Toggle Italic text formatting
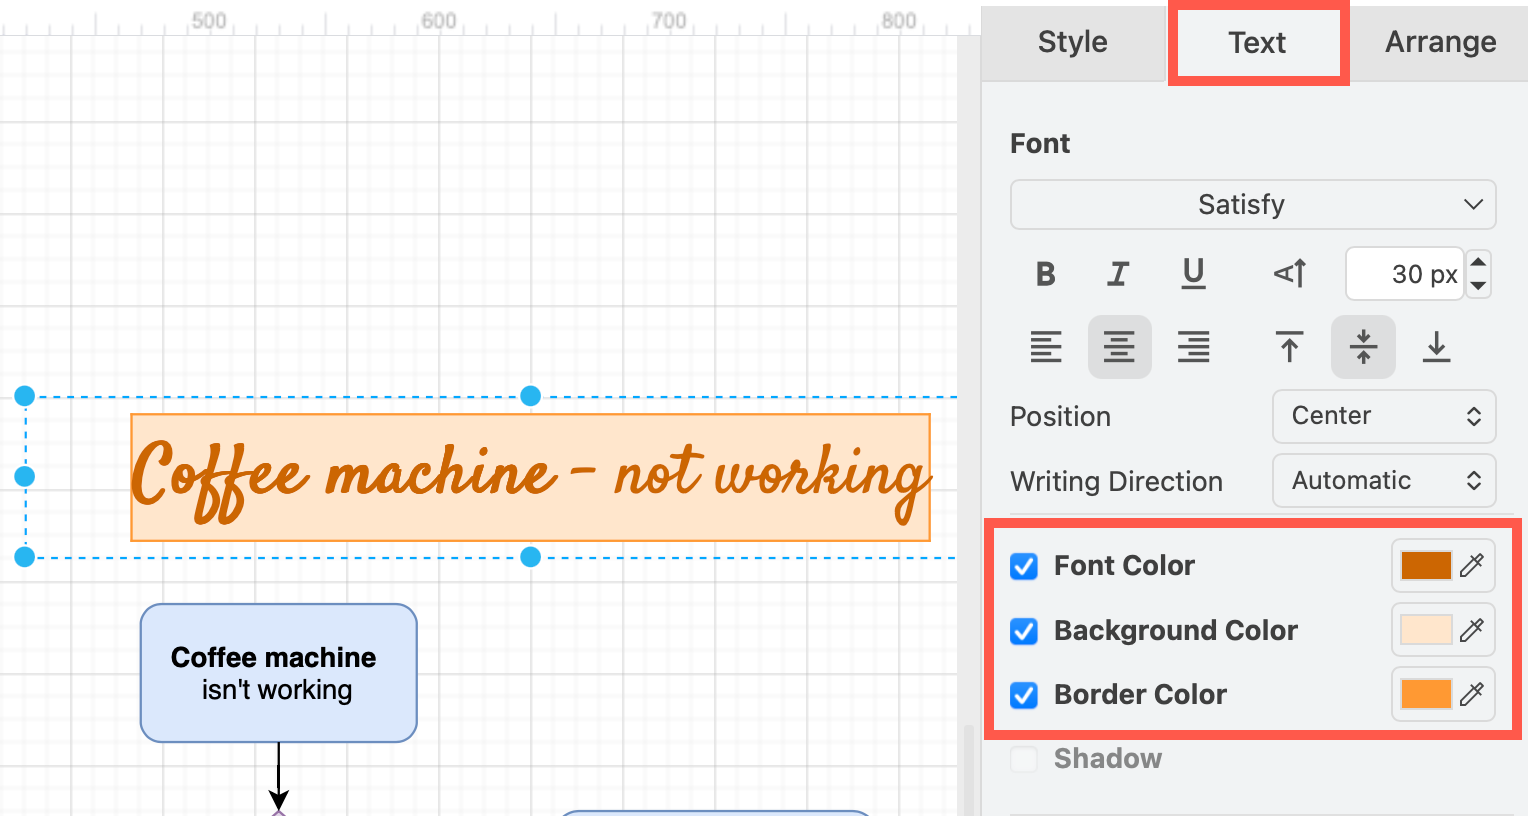The image size is (1528, 816). click(x=1119, y=274)
